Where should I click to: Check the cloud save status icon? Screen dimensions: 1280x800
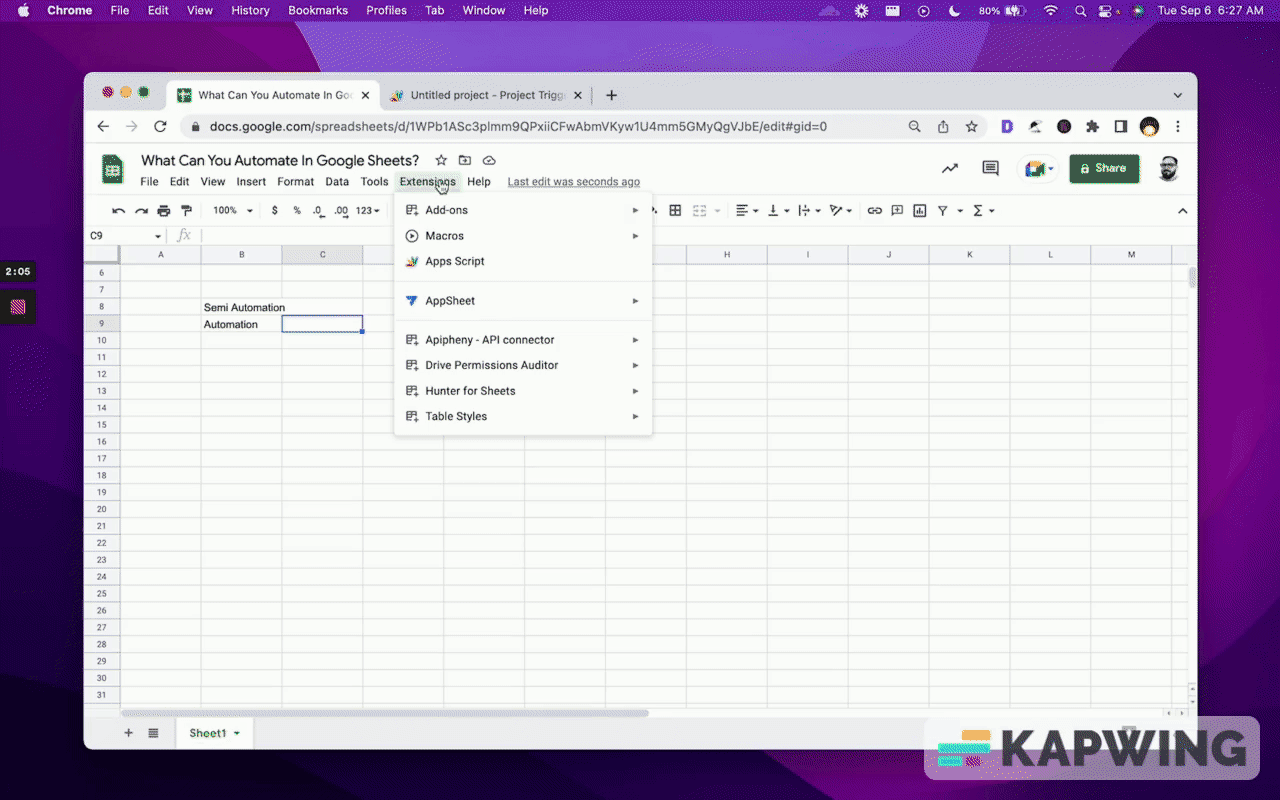tap(489, 160)
